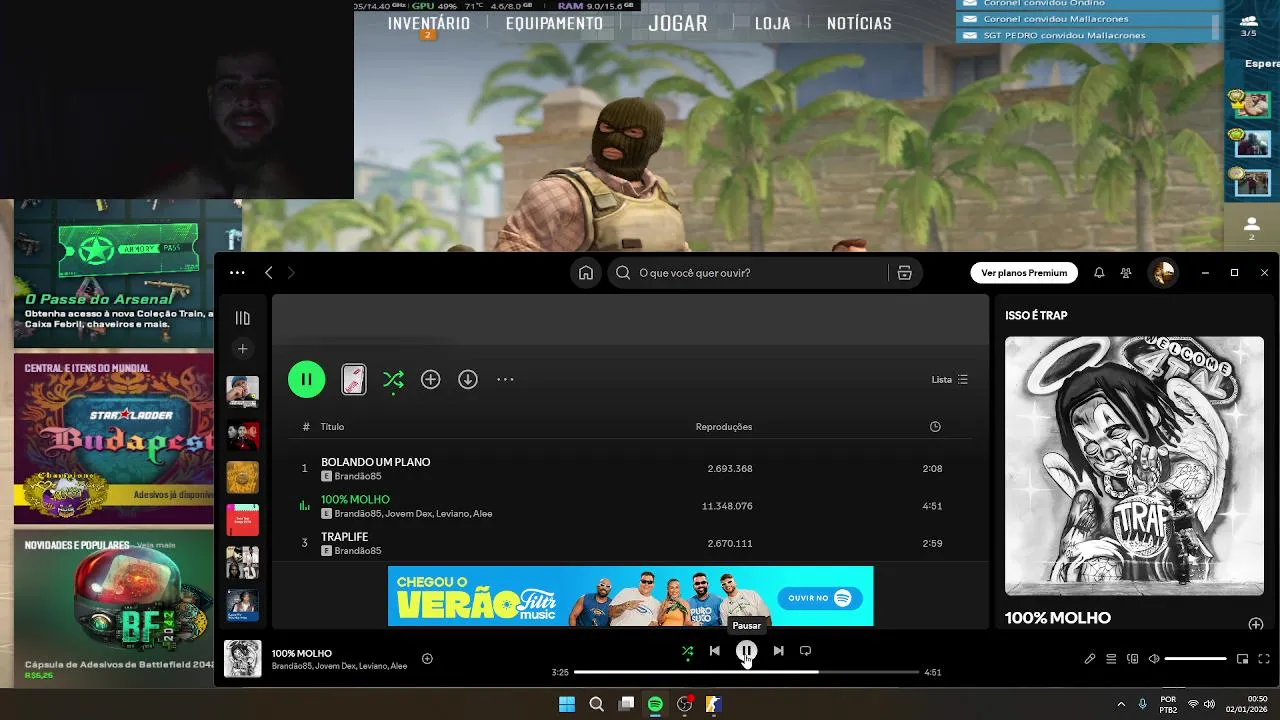The height and width of the screenshot is (720, 1280).
Task: Pause playlist with large green button
Action: coord(306,379)
